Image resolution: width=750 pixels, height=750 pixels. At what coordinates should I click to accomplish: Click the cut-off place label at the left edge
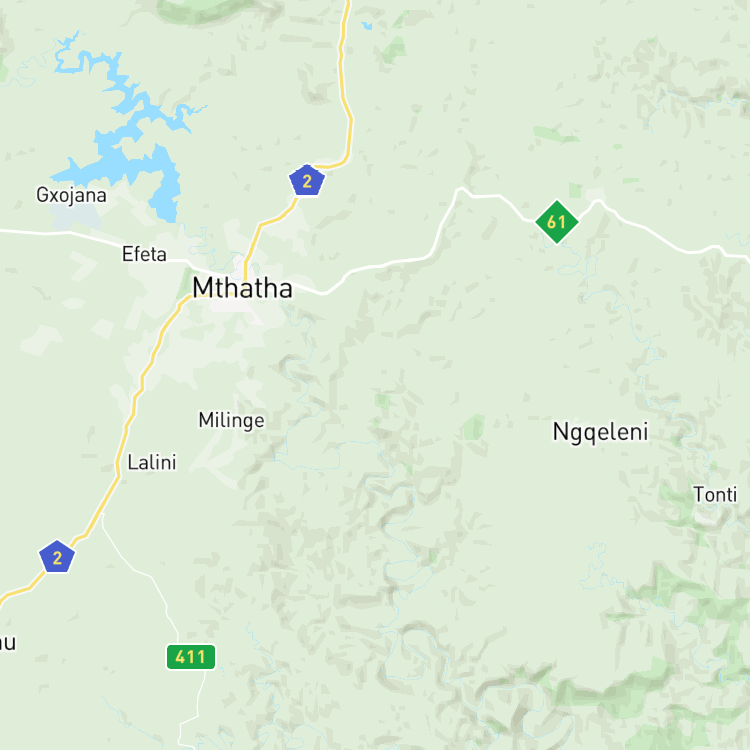tap(8, 642)
